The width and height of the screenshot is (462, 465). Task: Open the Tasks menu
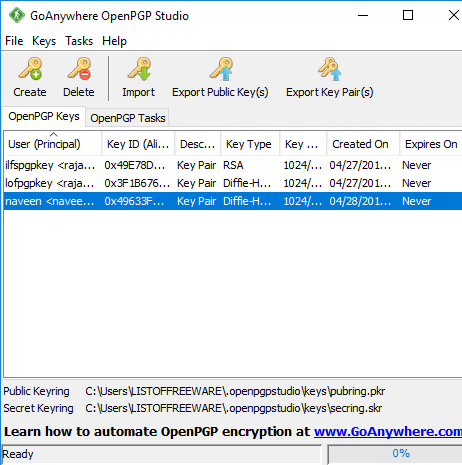79,41
